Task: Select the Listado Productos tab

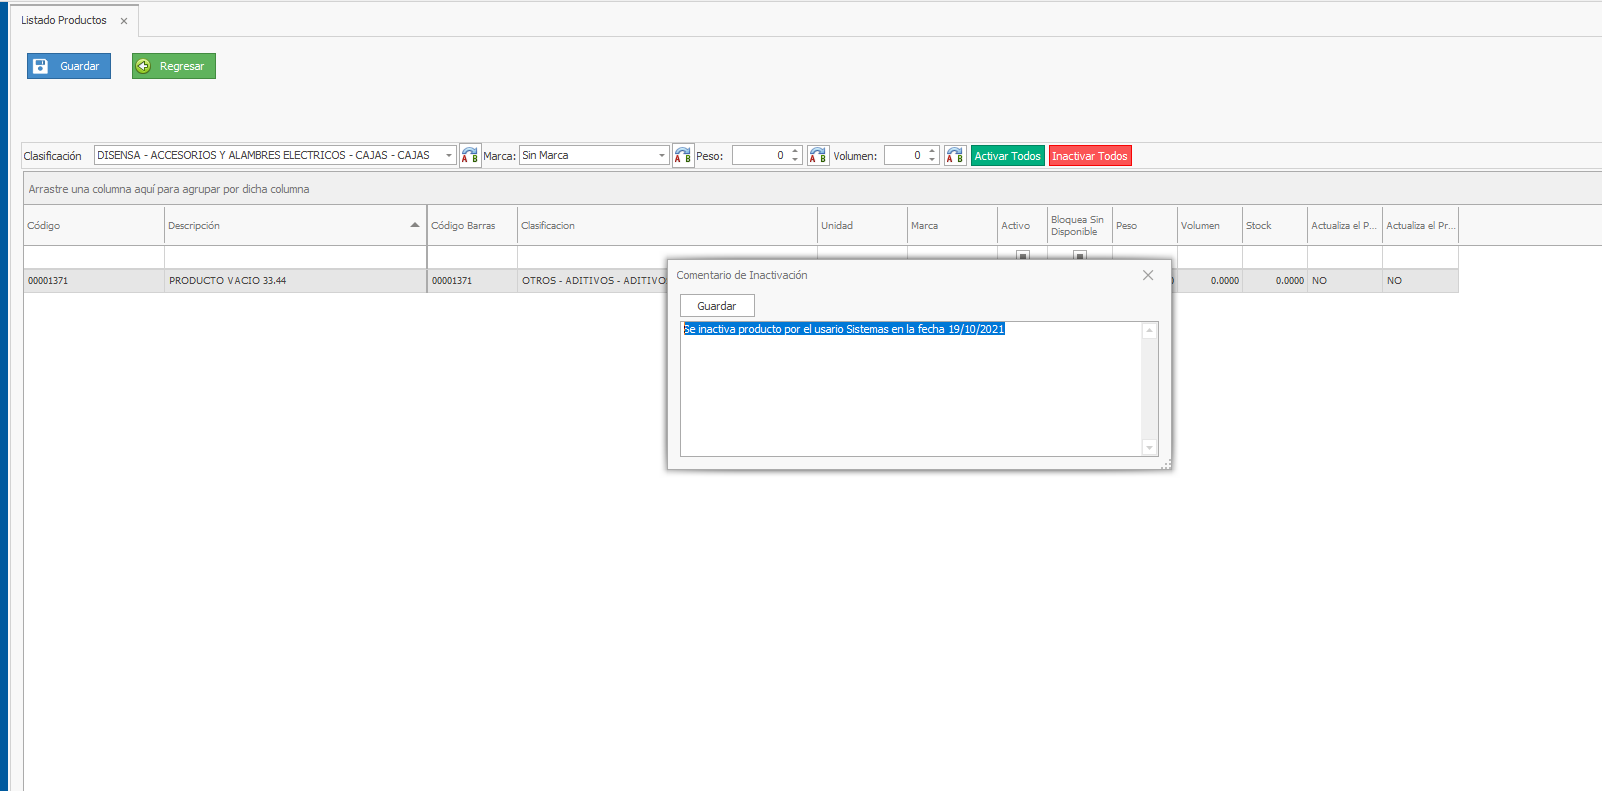Action: [64, 20]
